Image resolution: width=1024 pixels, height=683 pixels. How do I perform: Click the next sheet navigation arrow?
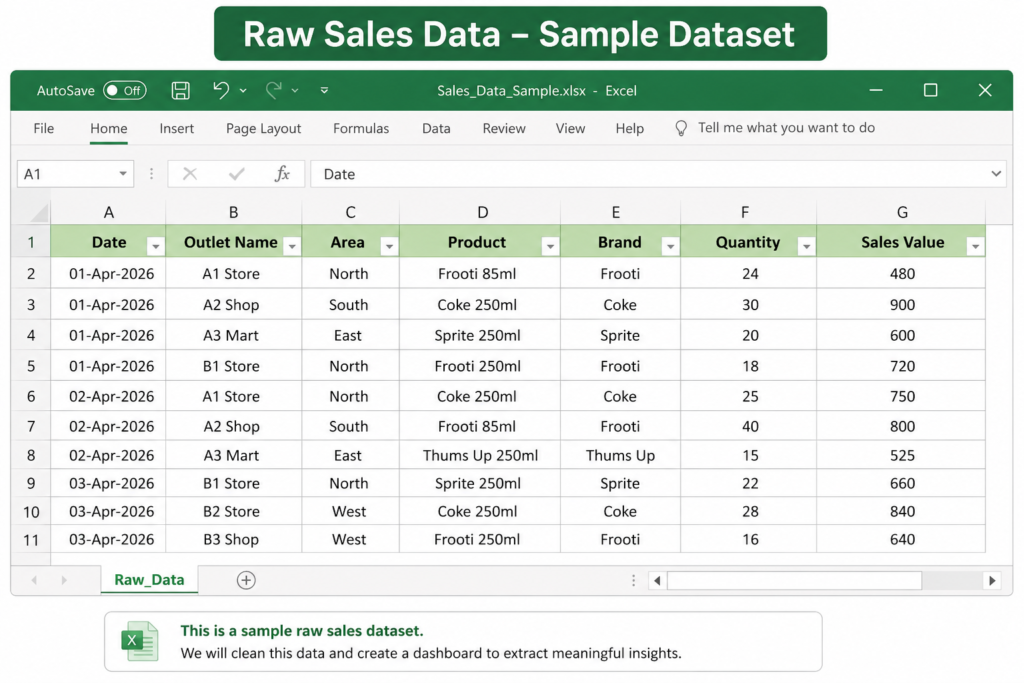64,580
